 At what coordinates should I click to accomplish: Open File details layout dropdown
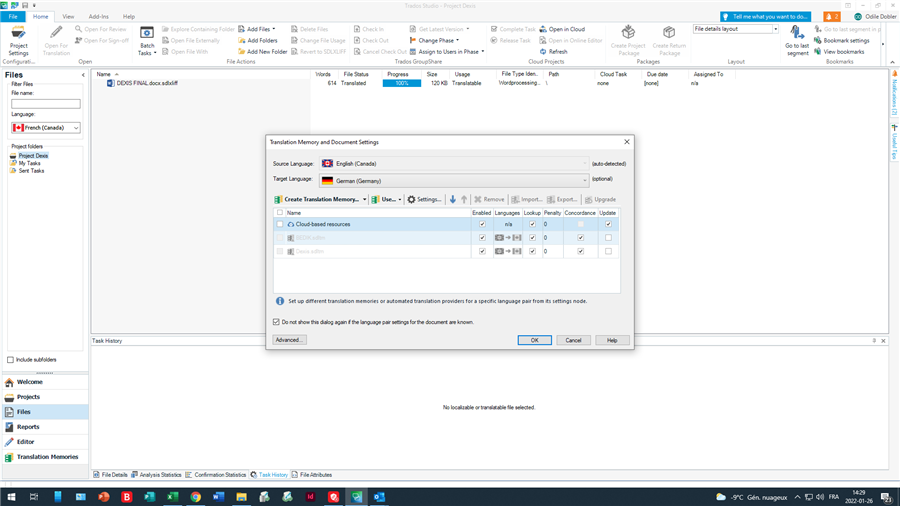pos(775,29)
